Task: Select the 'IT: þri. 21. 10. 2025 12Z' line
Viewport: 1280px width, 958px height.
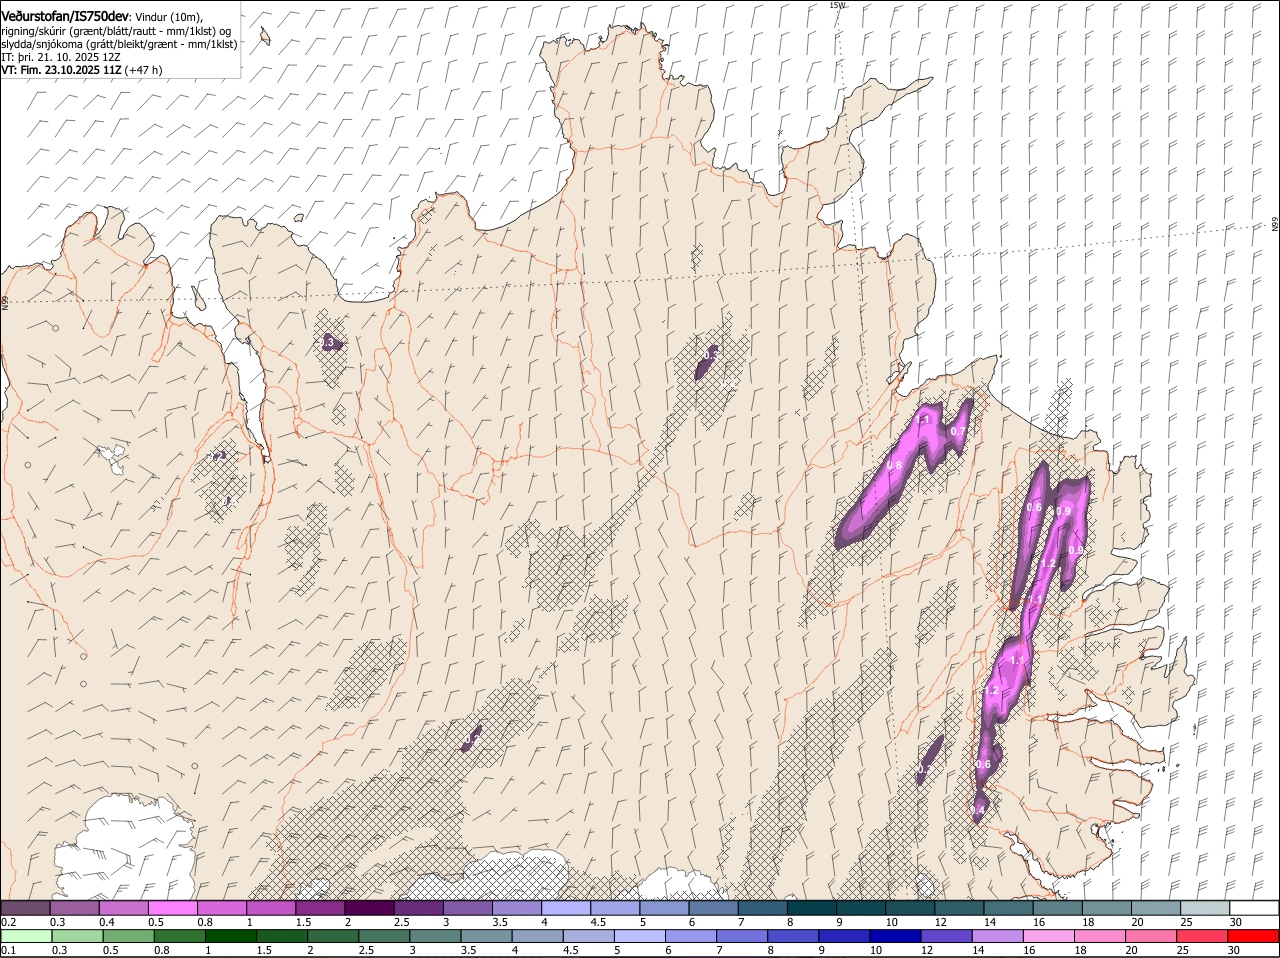Action: (61, 58)
